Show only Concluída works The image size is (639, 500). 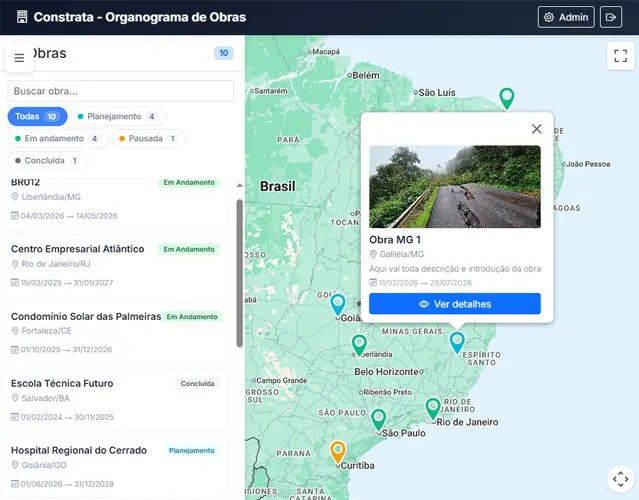pyautogui.click(x=47, y=160)
